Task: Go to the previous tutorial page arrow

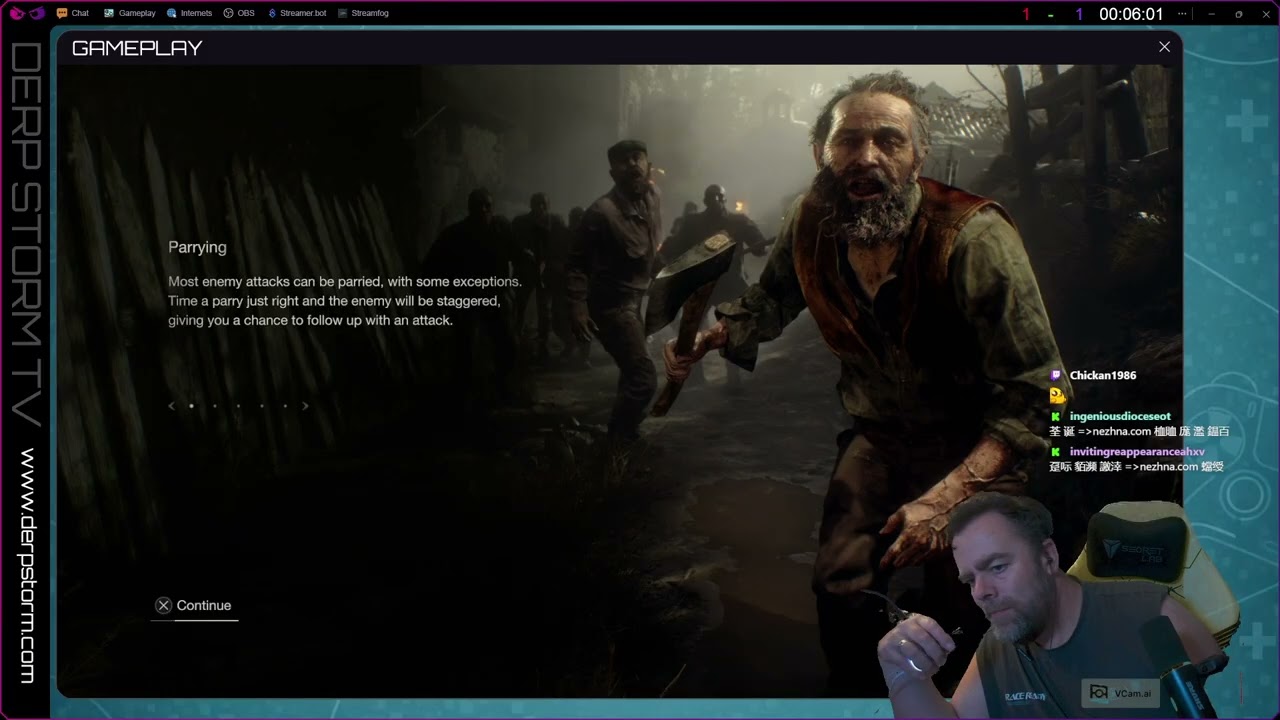Action: pos(172,406)
